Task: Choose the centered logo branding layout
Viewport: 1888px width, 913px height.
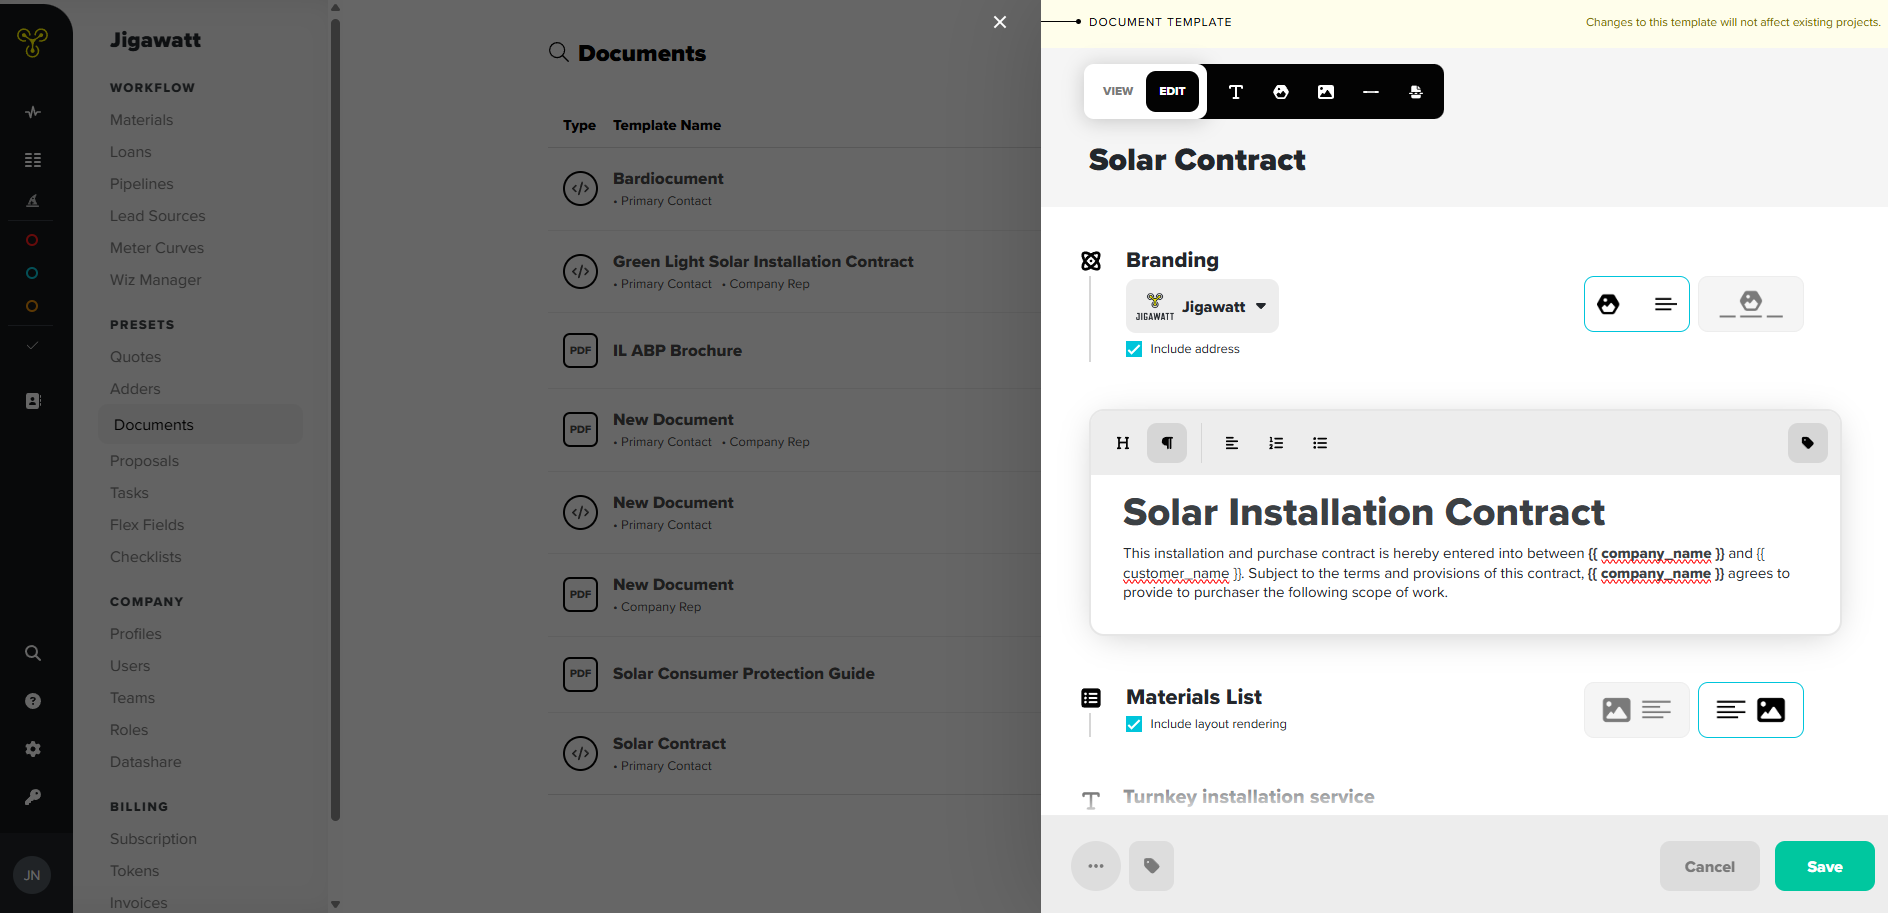Action: (1751, 304)
